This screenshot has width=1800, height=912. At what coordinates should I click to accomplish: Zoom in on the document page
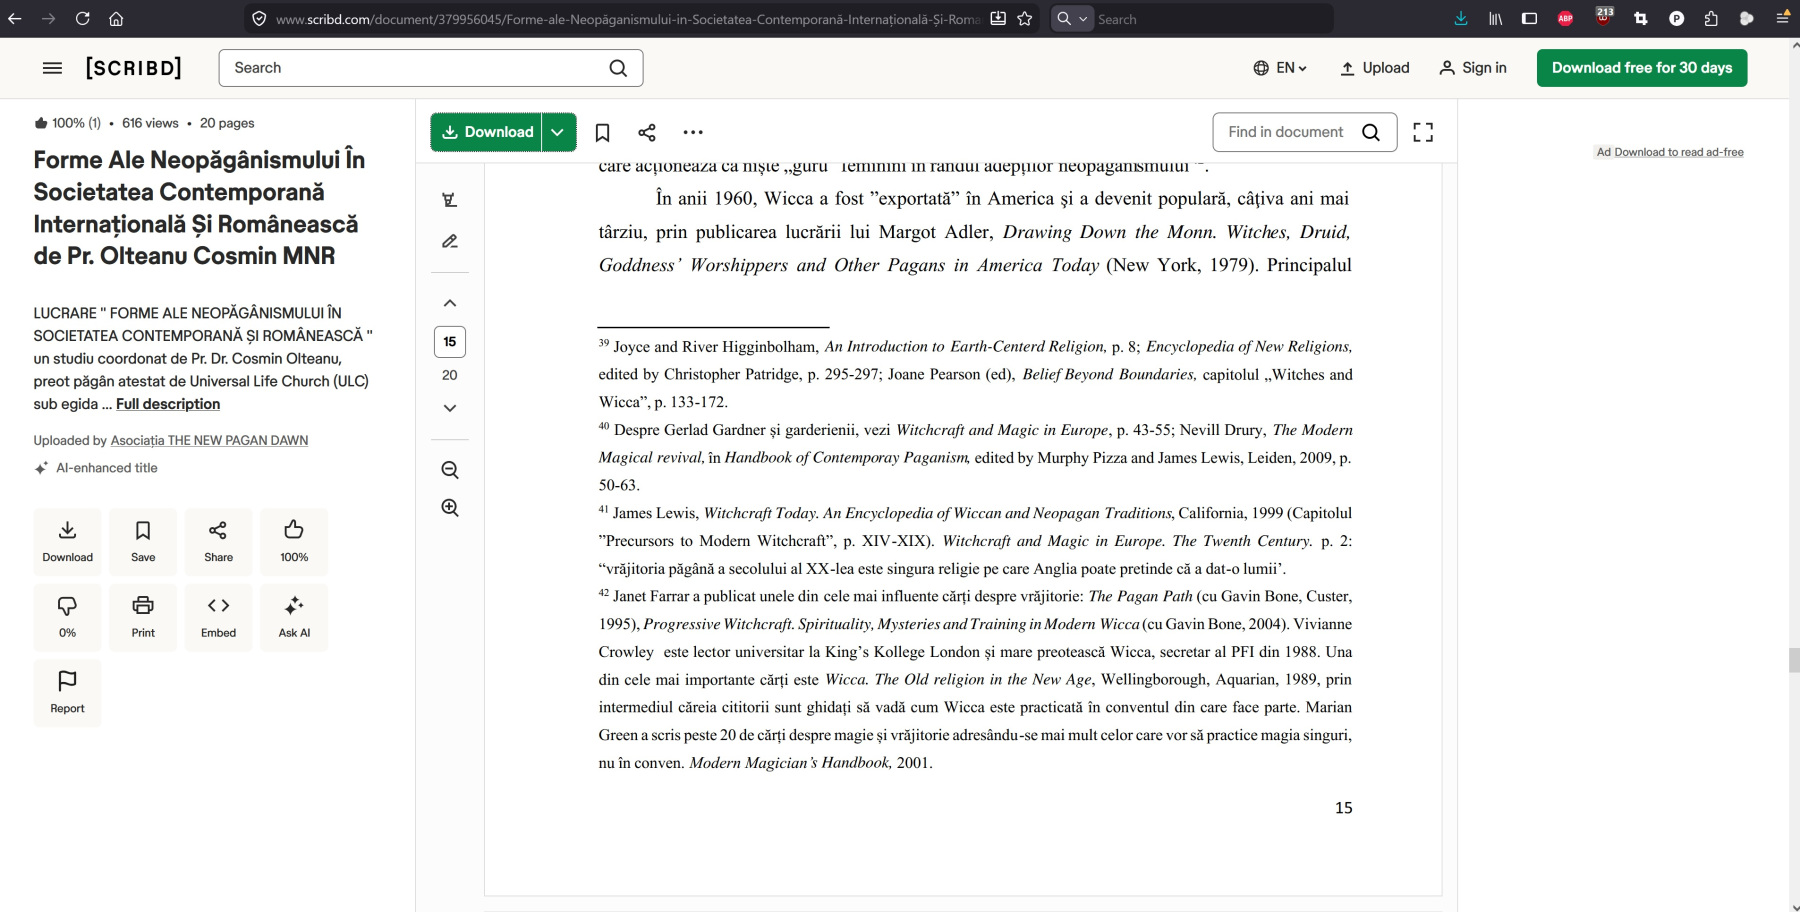point(450,508)
